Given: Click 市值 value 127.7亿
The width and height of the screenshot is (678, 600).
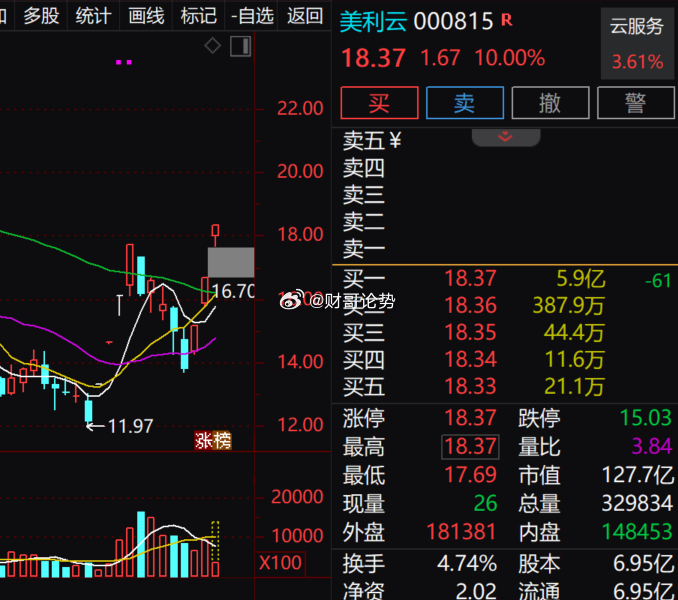Looking at the screenshot, I should point(637,475).
